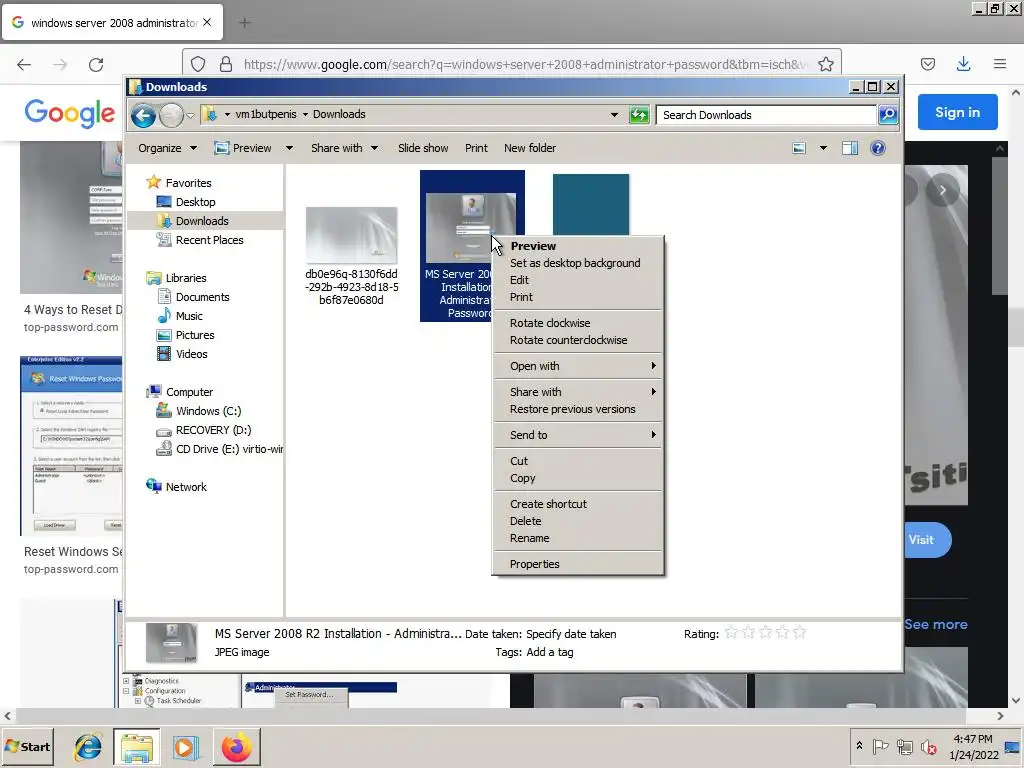Click See more link in Google panel
1024x768 pixels.
(x=936, y=624)
